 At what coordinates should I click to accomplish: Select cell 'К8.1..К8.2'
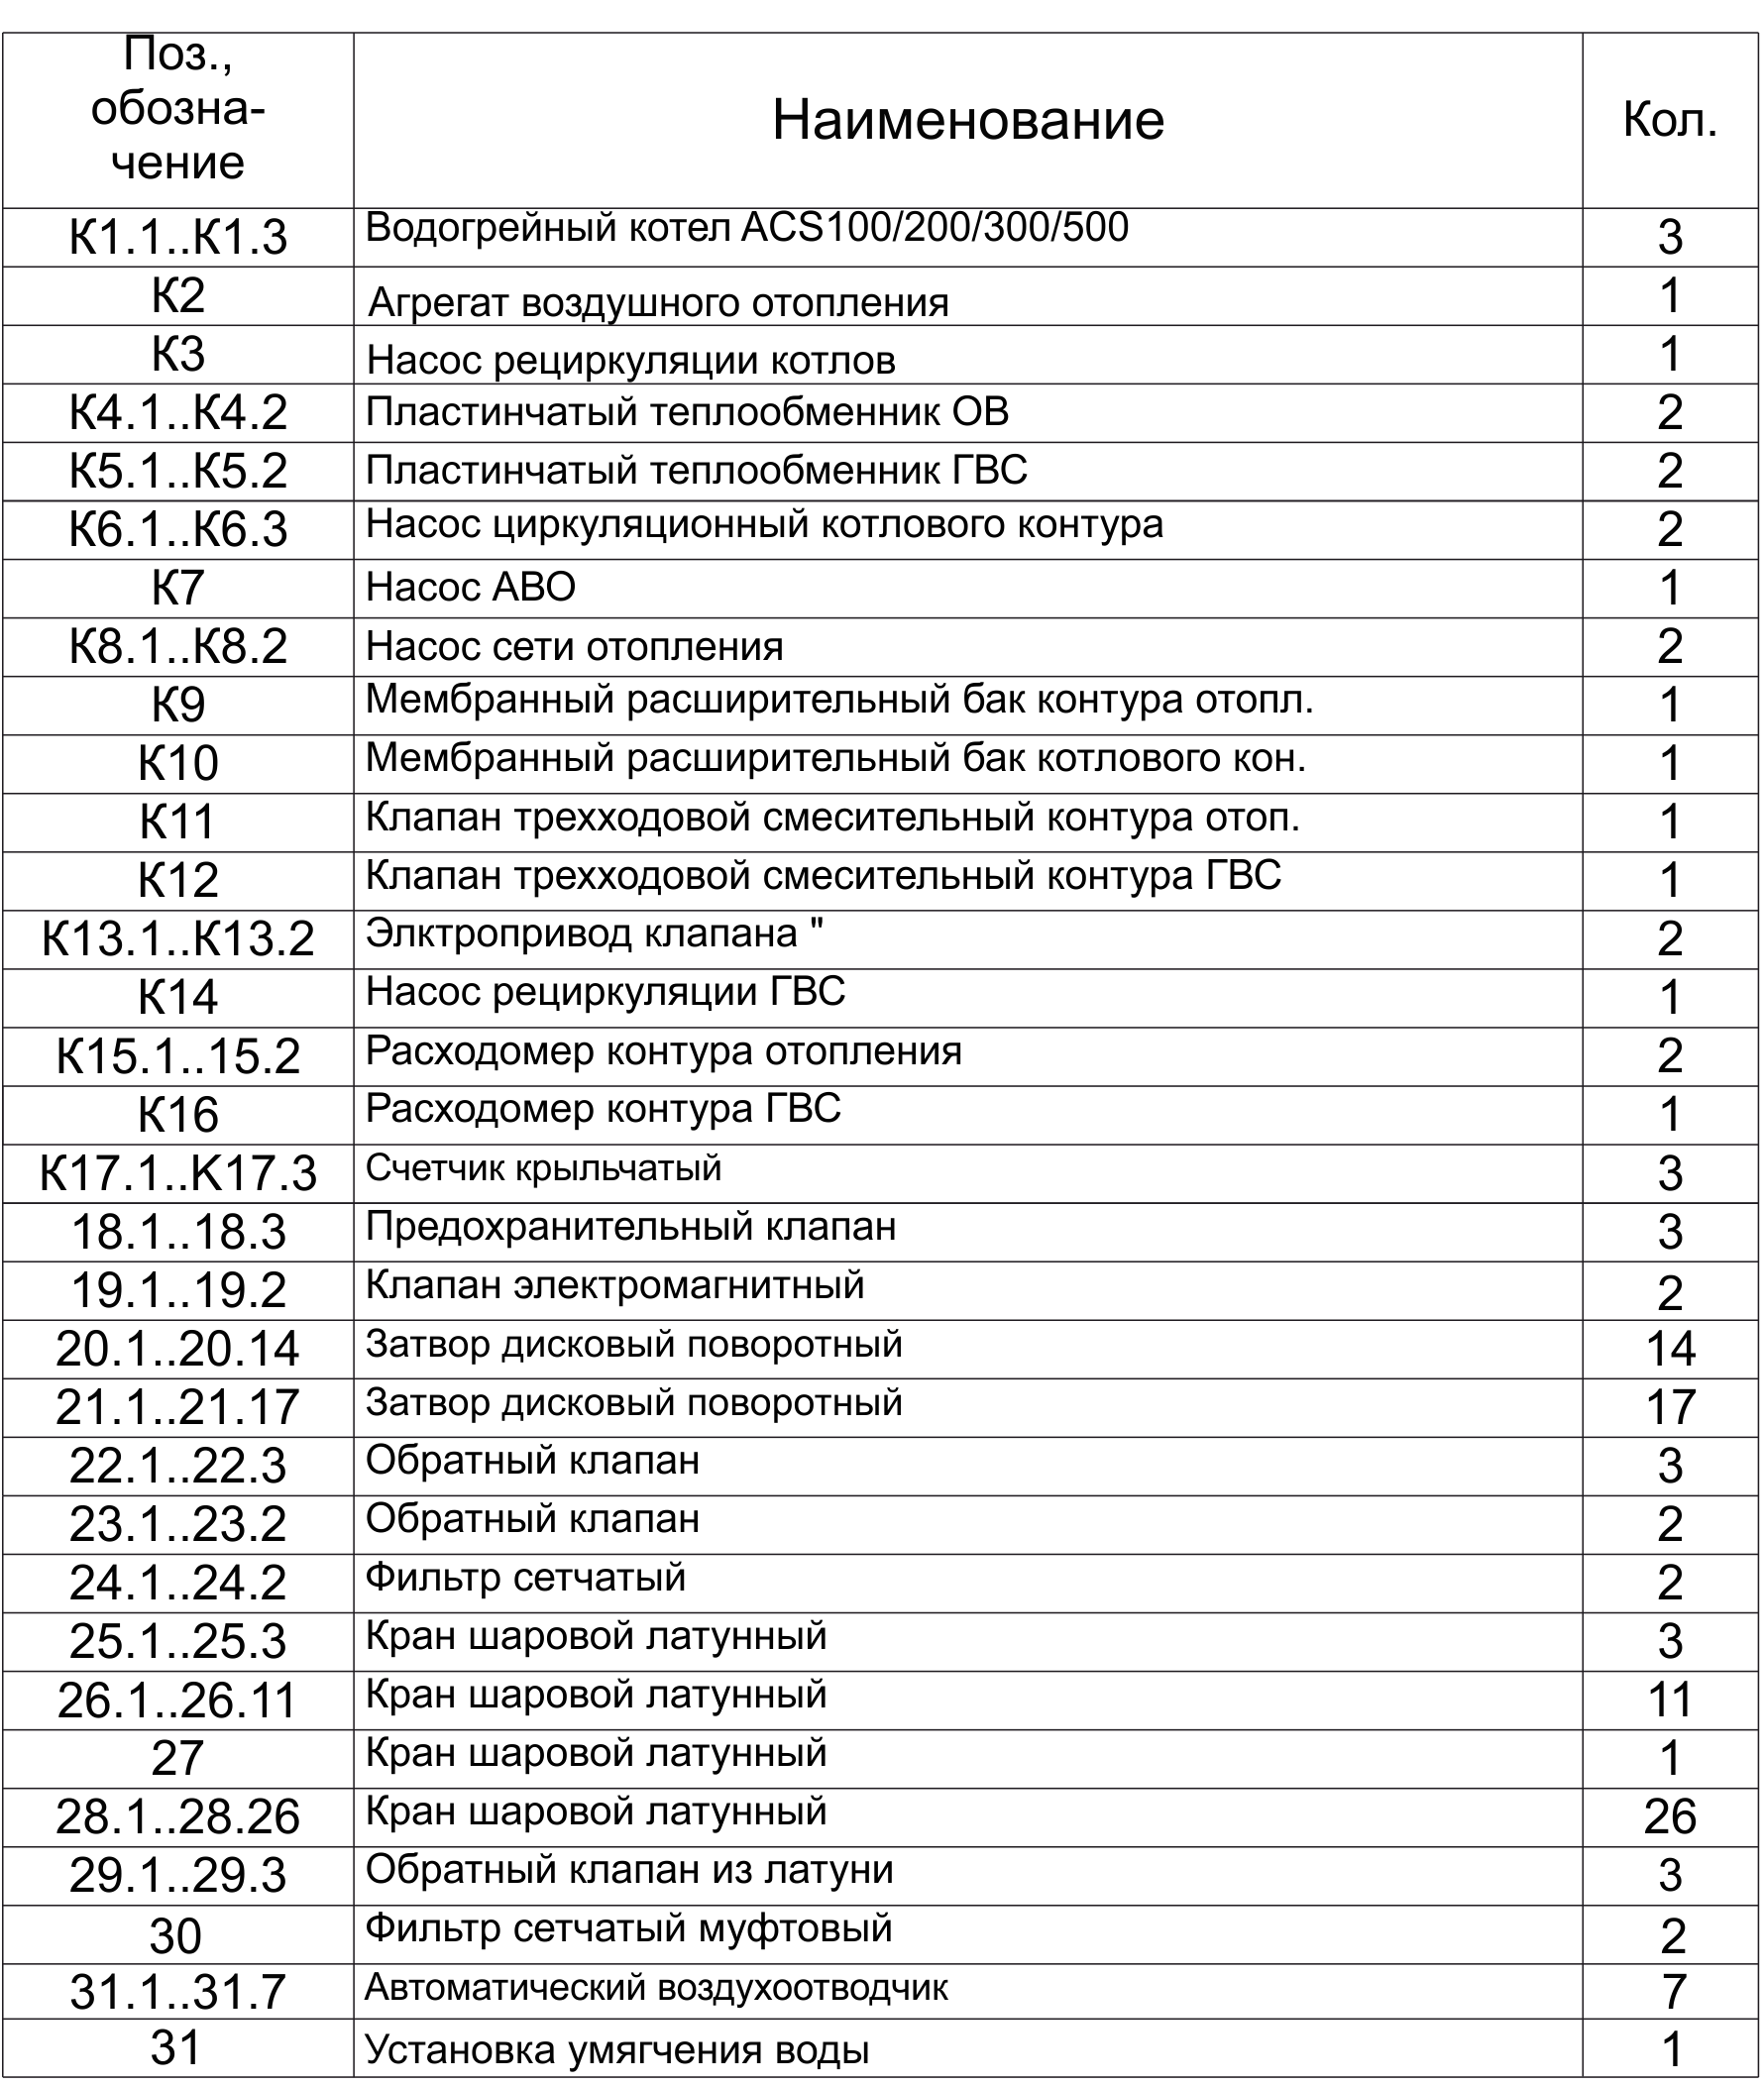(178, 646)
